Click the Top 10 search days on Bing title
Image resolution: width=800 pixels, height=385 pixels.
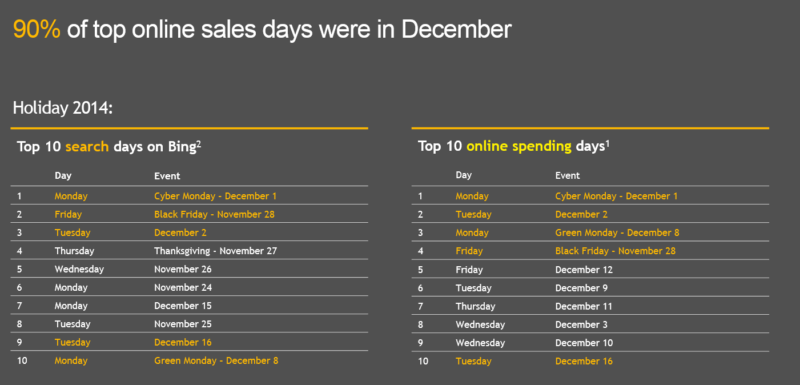(x=109, y=147)
